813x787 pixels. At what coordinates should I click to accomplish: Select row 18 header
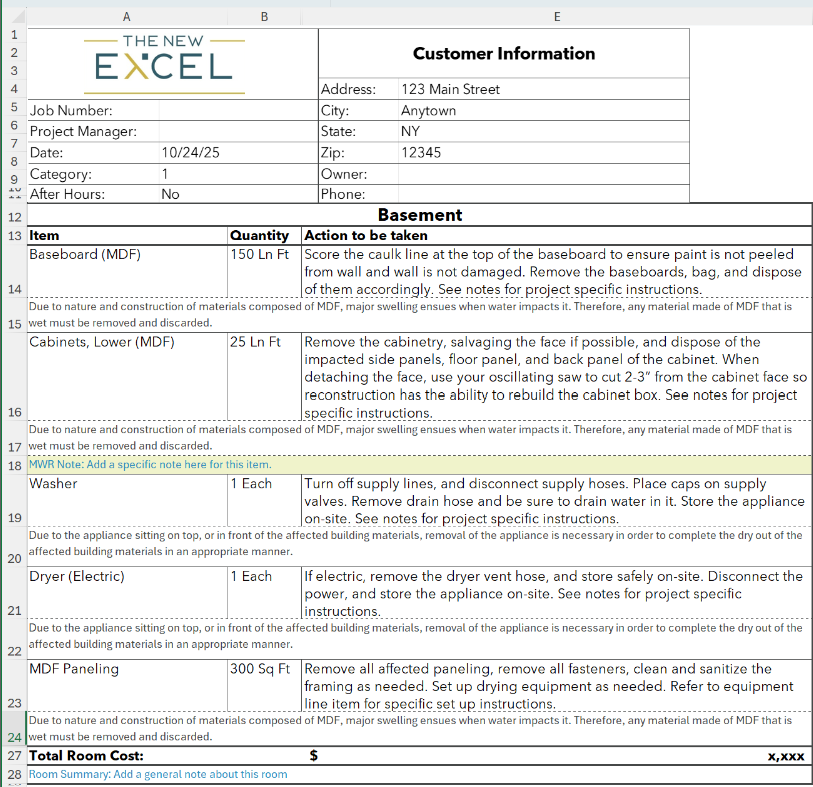(x=14, y=465)
